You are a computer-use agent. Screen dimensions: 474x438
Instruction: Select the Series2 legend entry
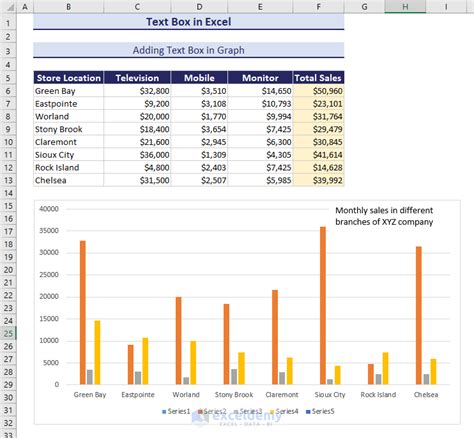[212, 412]
